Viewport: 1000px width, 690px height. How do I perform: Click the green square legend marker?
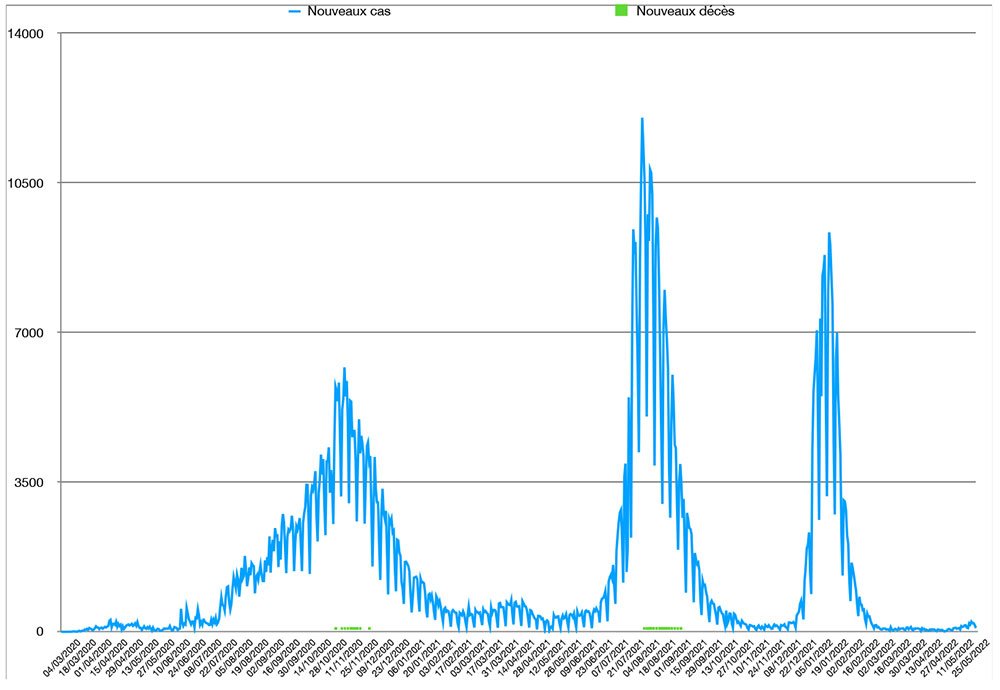[620, 11]
